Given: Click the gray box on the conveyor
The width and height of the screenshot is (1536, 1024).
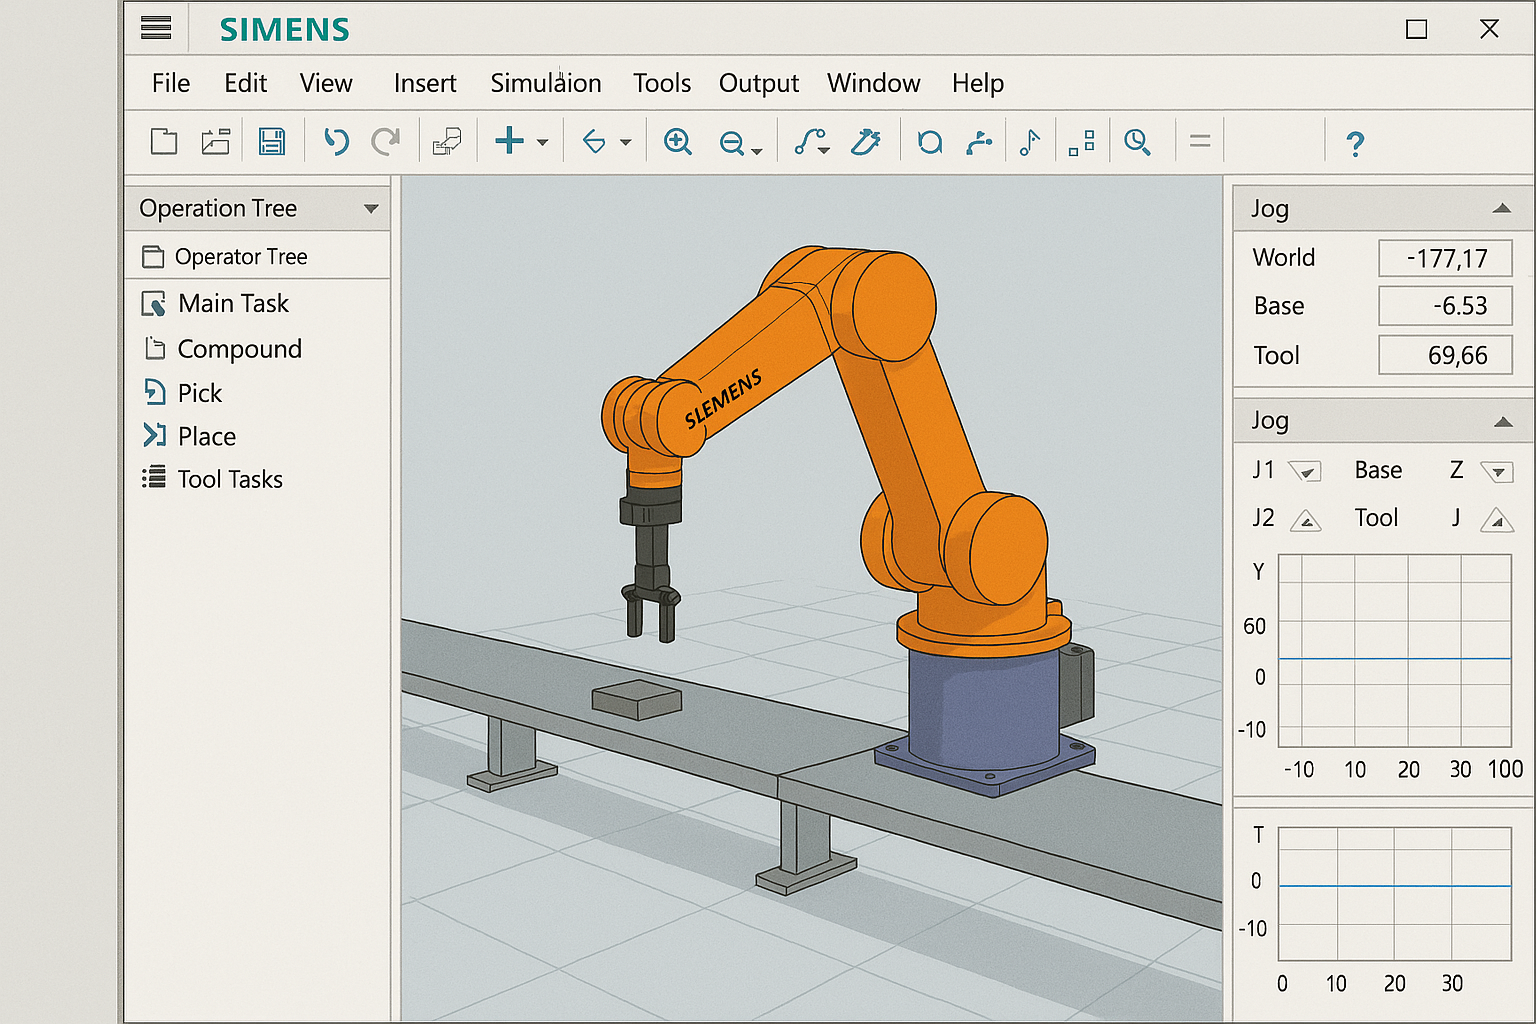Looking at the screenshot, I should [x=637, y=699].
